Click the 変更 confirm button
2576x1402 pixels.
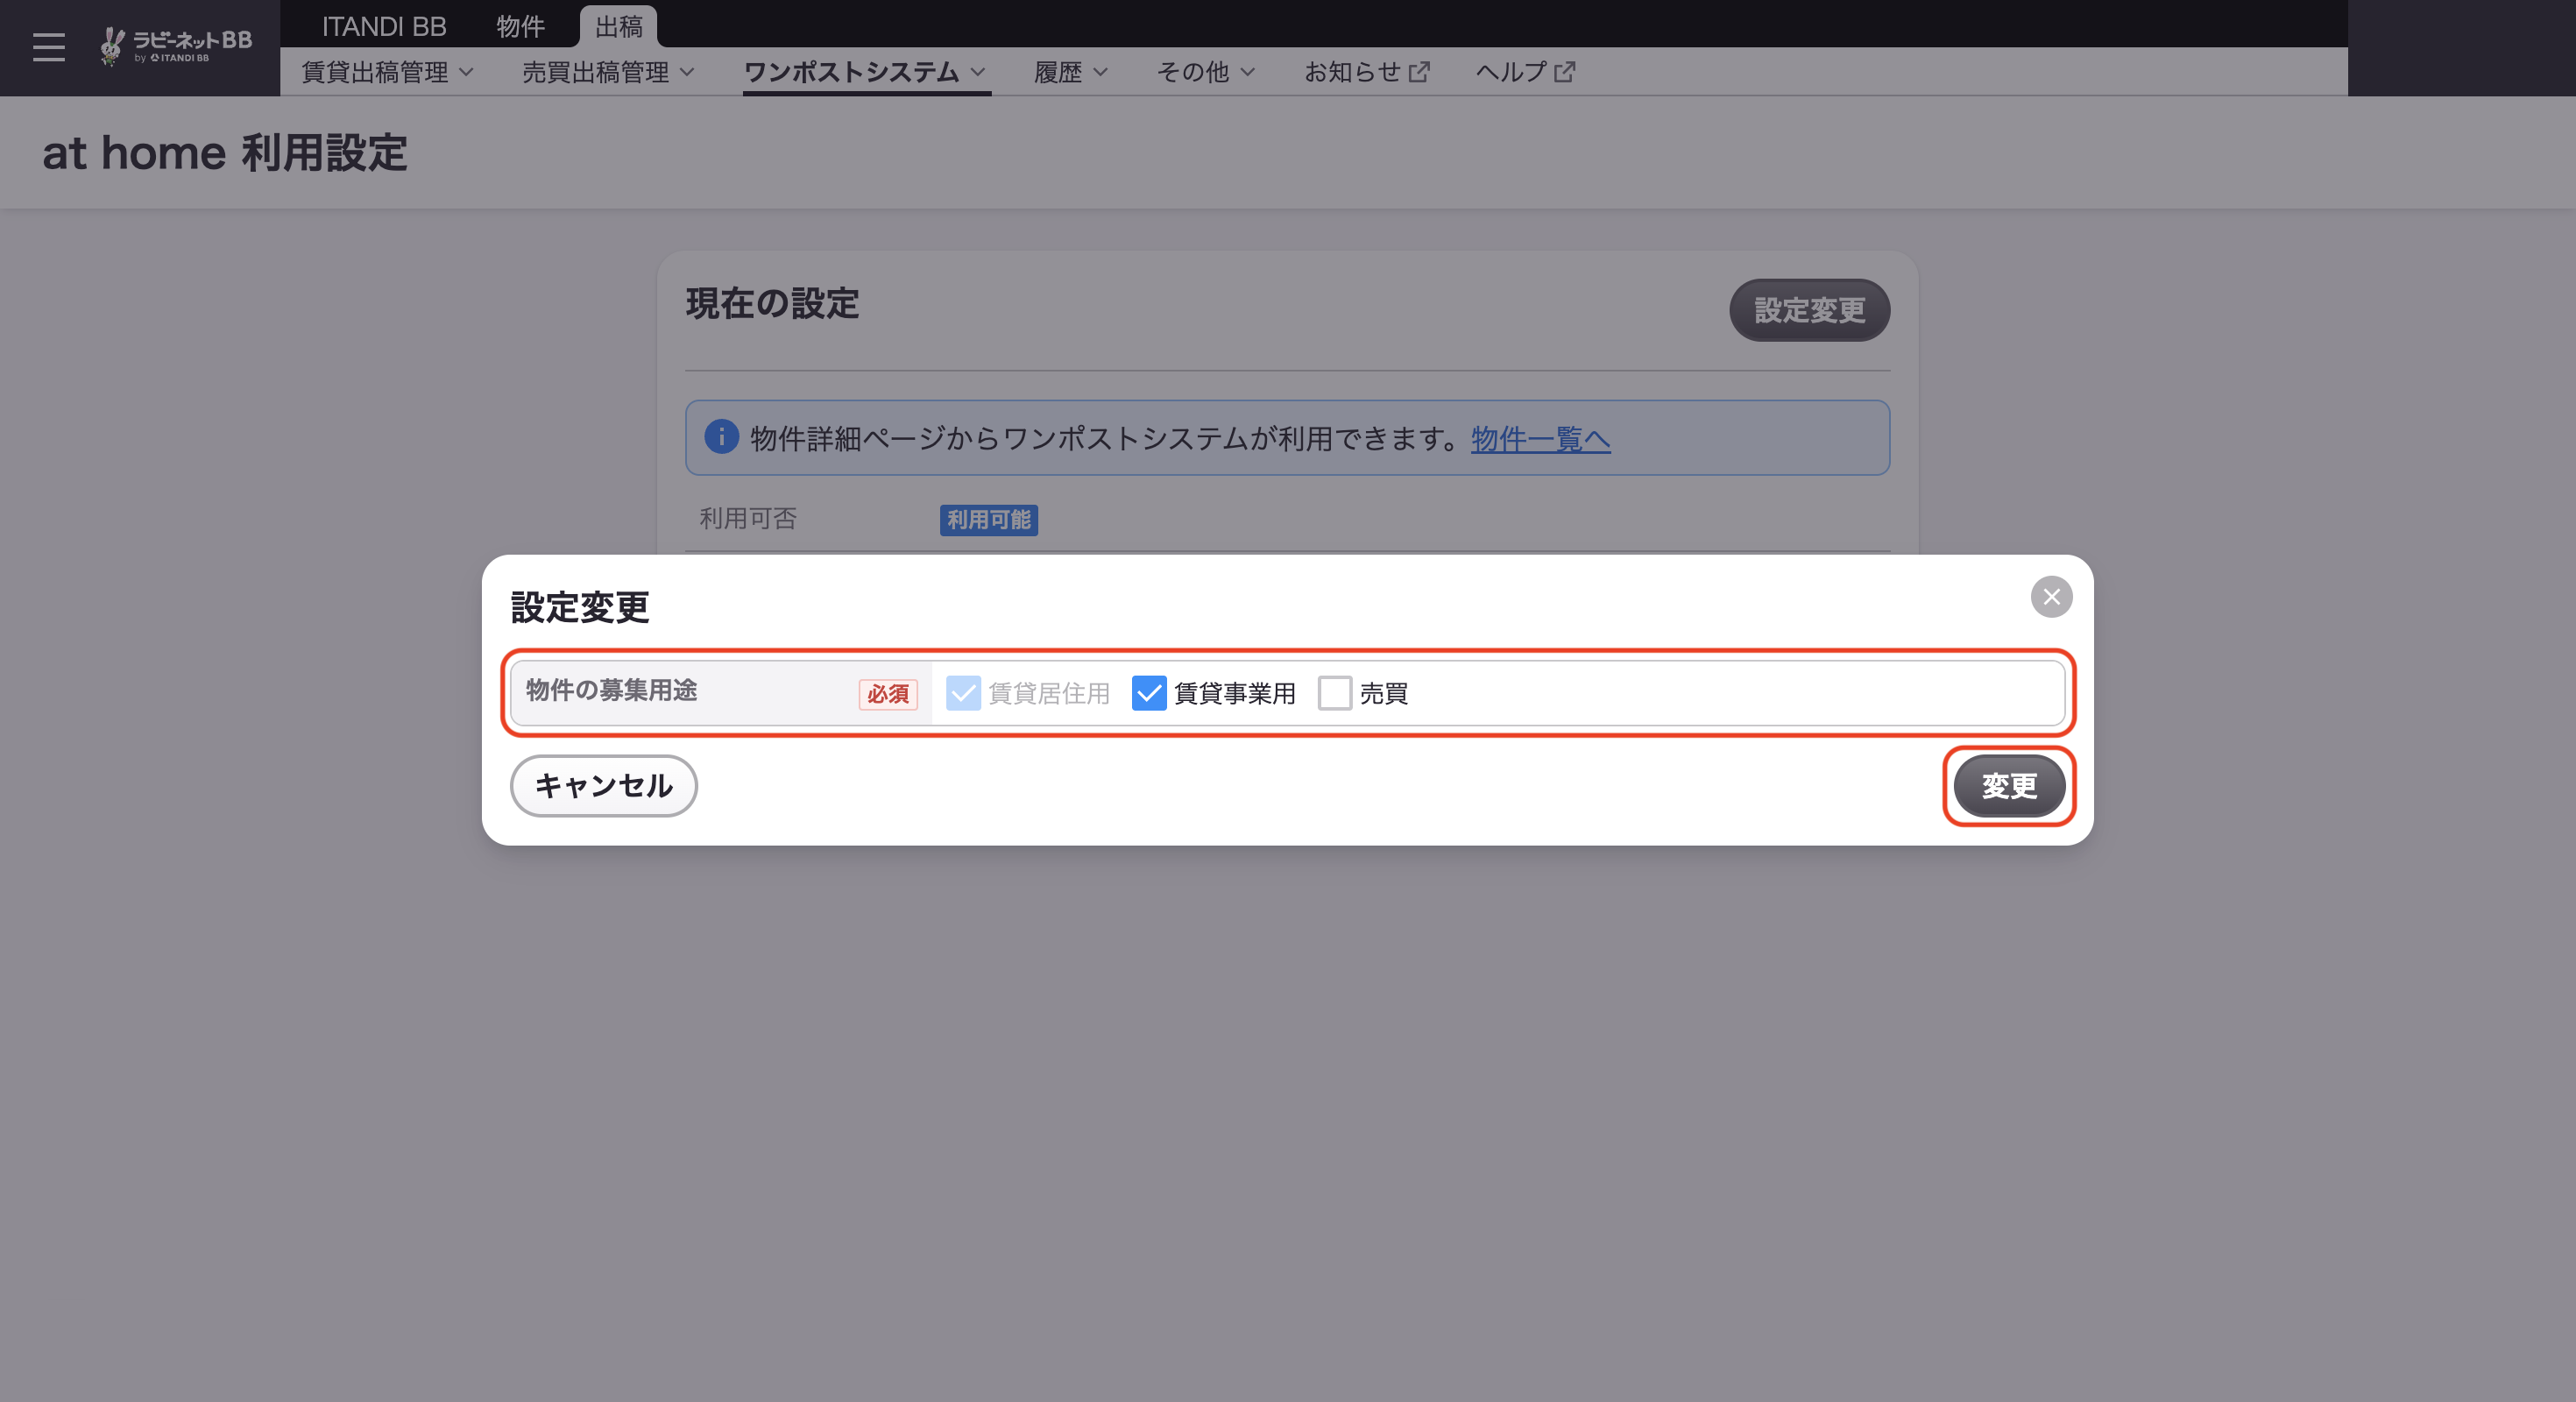[2009, 786]
